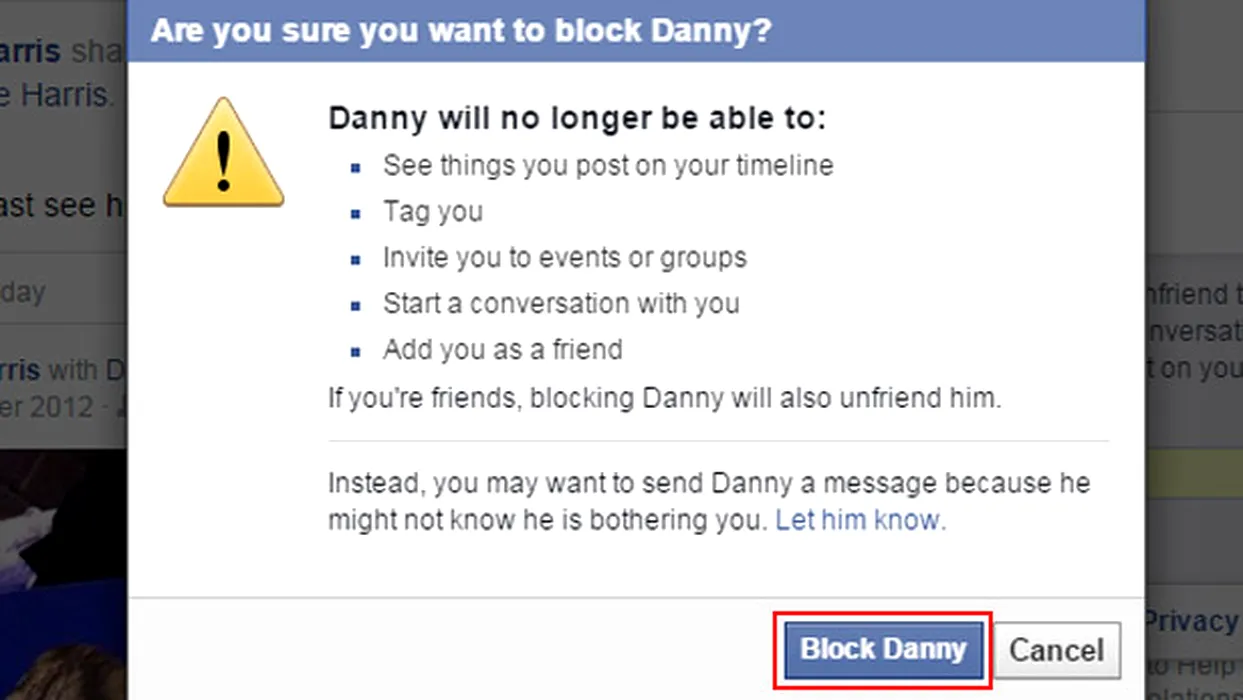
Task: Click the pale yellow bar right of dialog
Action: click(1193, 476)
